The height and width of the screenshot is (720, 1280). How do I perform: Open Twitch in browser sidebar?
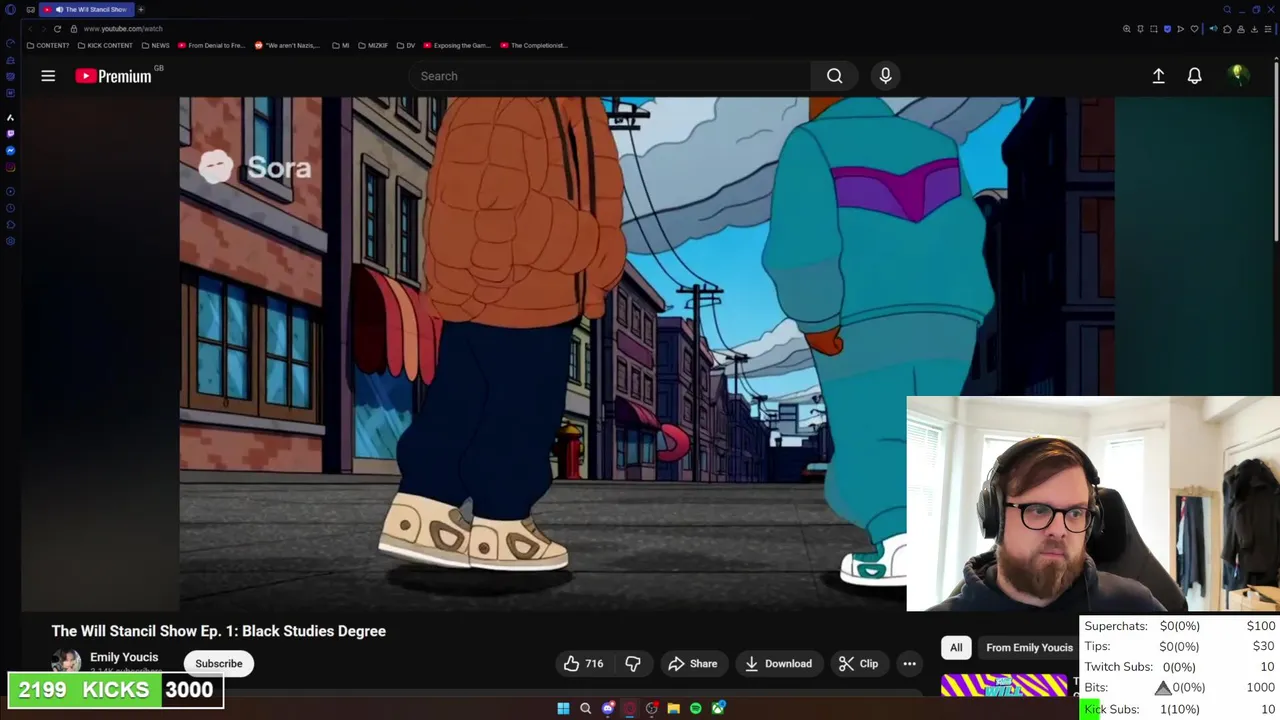click(x=10, y=134)
